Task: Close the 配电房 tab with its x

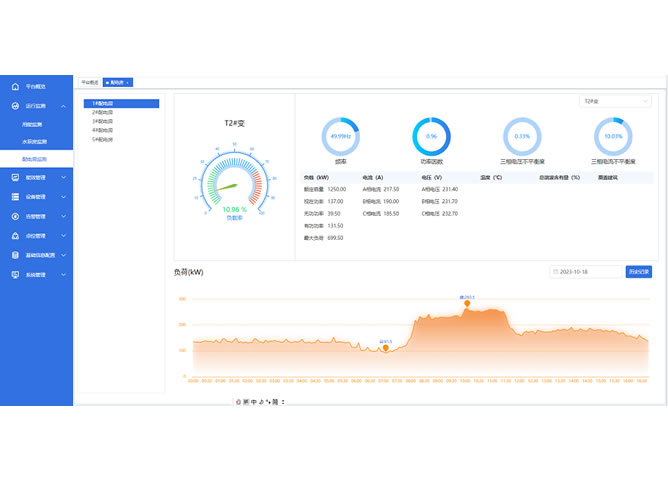Action: [x=128, y=82]
